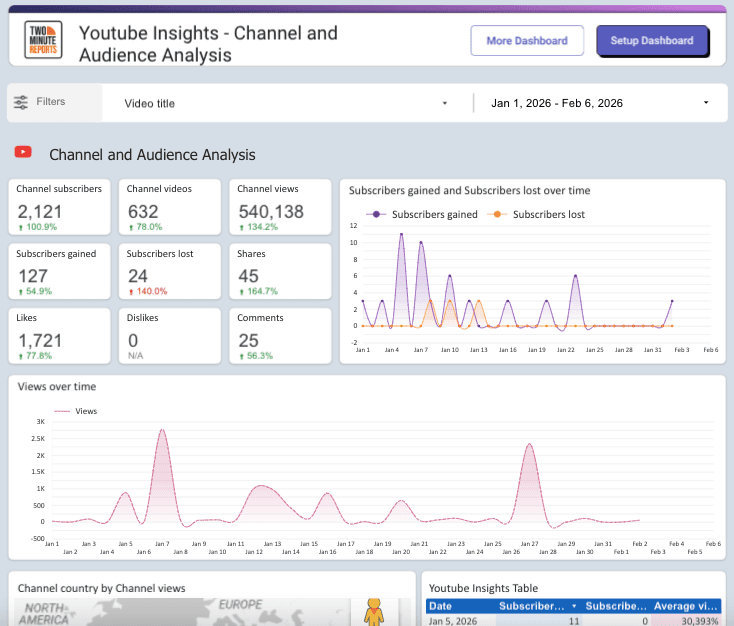Viewport: 734px width, 626px height.
Task: Click the Subscribe... lost column header
Action: (616, 606)
